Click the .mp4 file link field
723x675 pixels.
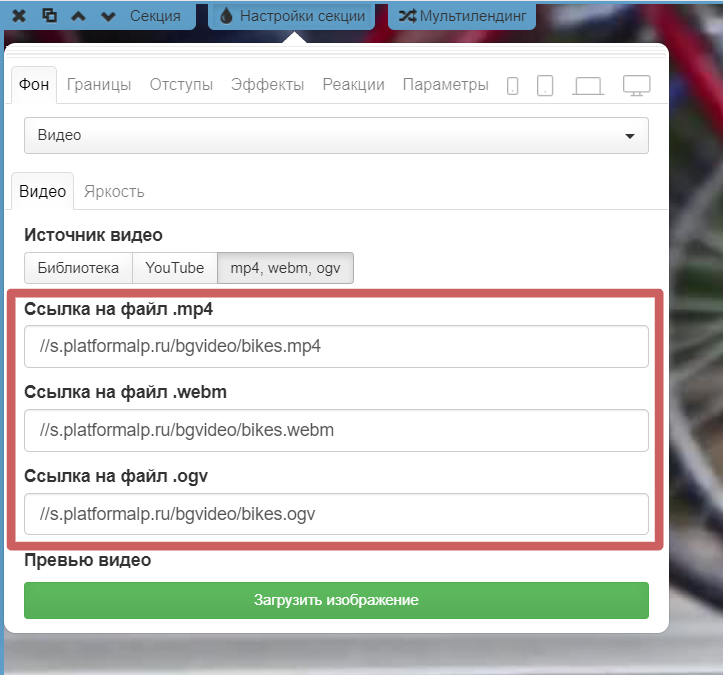[x=336, y=347]
